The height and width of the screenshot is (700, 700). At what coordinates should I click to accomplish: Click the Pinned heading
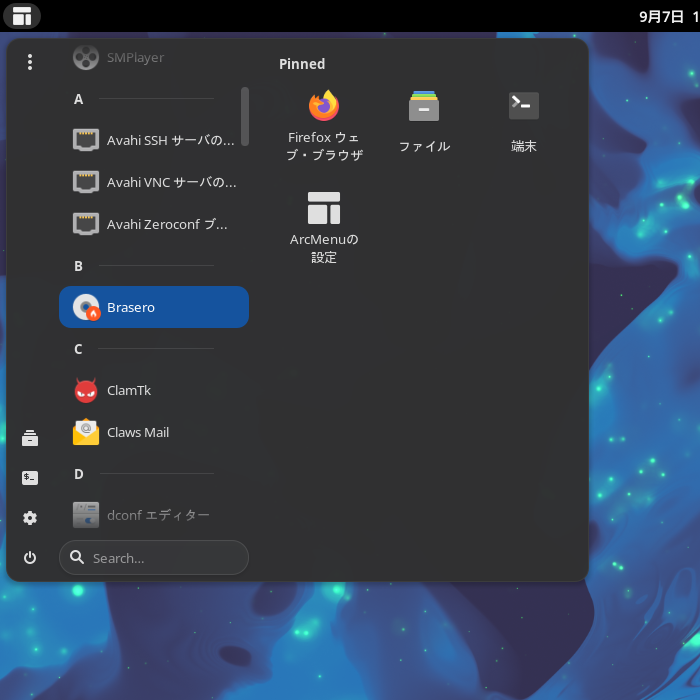302,64
